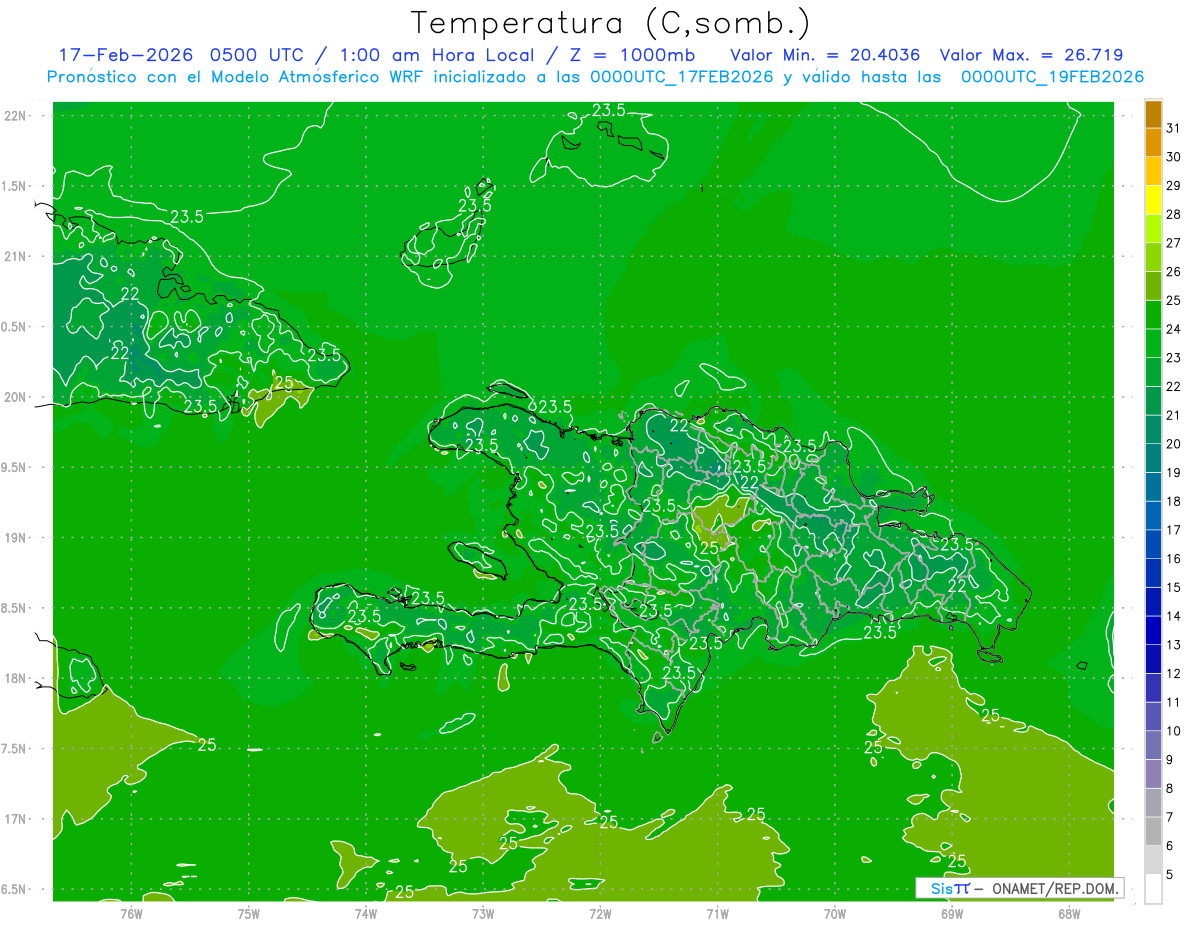Click the '21N' latitude axis label

coord(16,257)
